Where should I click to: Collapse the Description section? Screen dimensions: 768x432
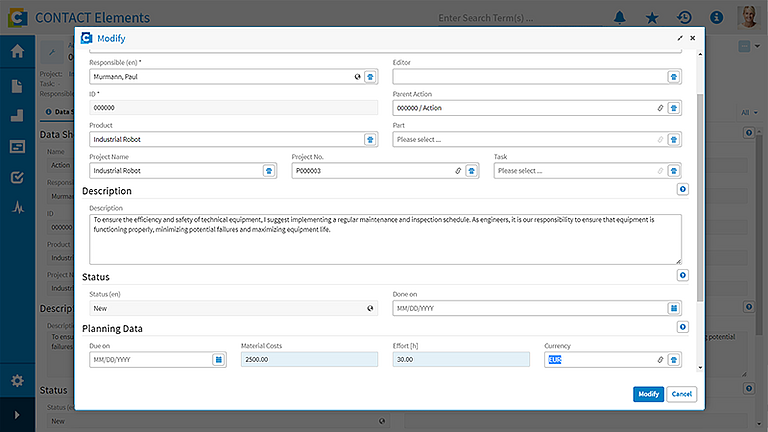click(x=683, y=189)
